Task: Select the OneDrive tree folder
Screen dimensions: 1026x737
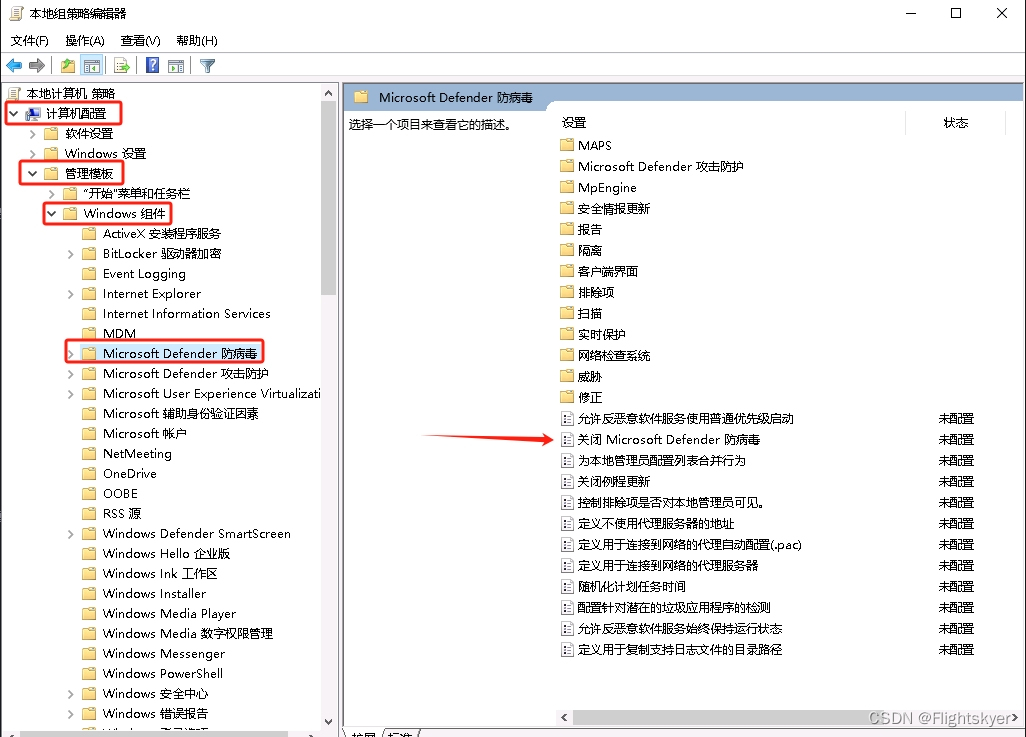Action: pos(130,474)
